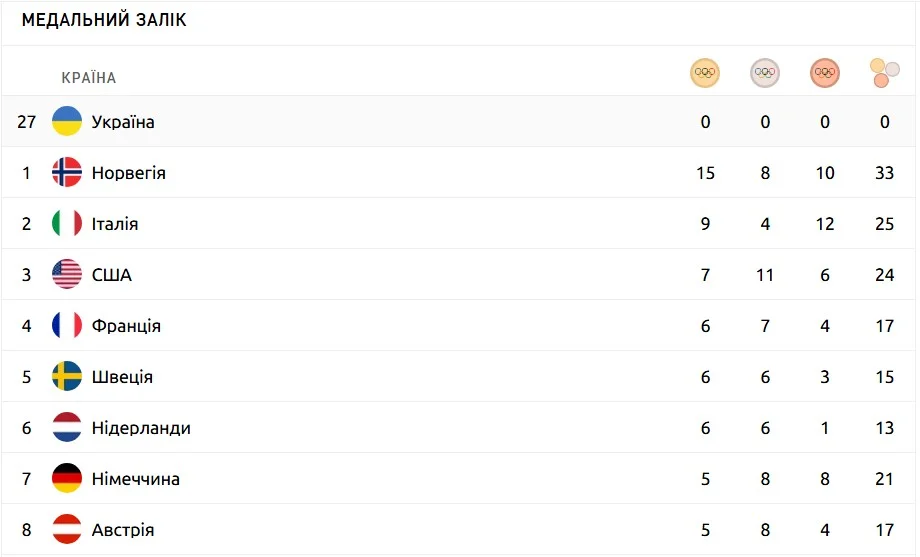
Task: Click the USA flag icon
Action: pos(67,275)
